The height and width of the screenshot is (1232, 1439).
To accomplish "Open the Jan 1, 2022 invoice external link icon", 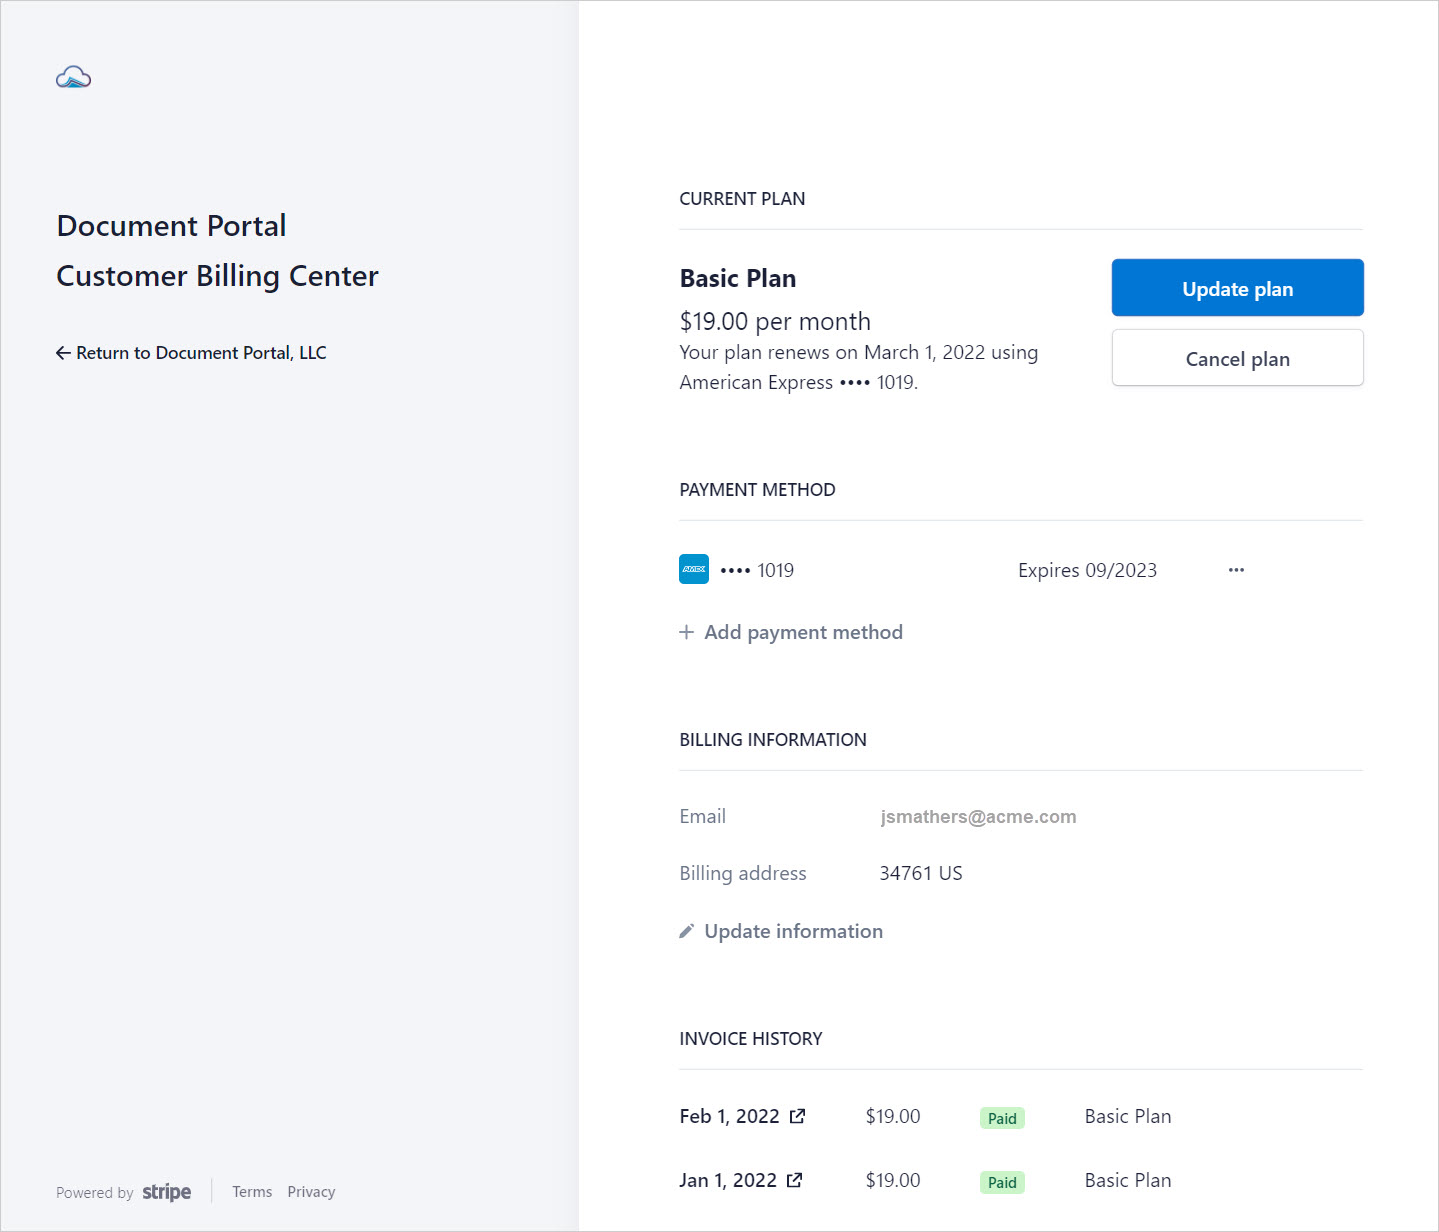I will 795,1179.
